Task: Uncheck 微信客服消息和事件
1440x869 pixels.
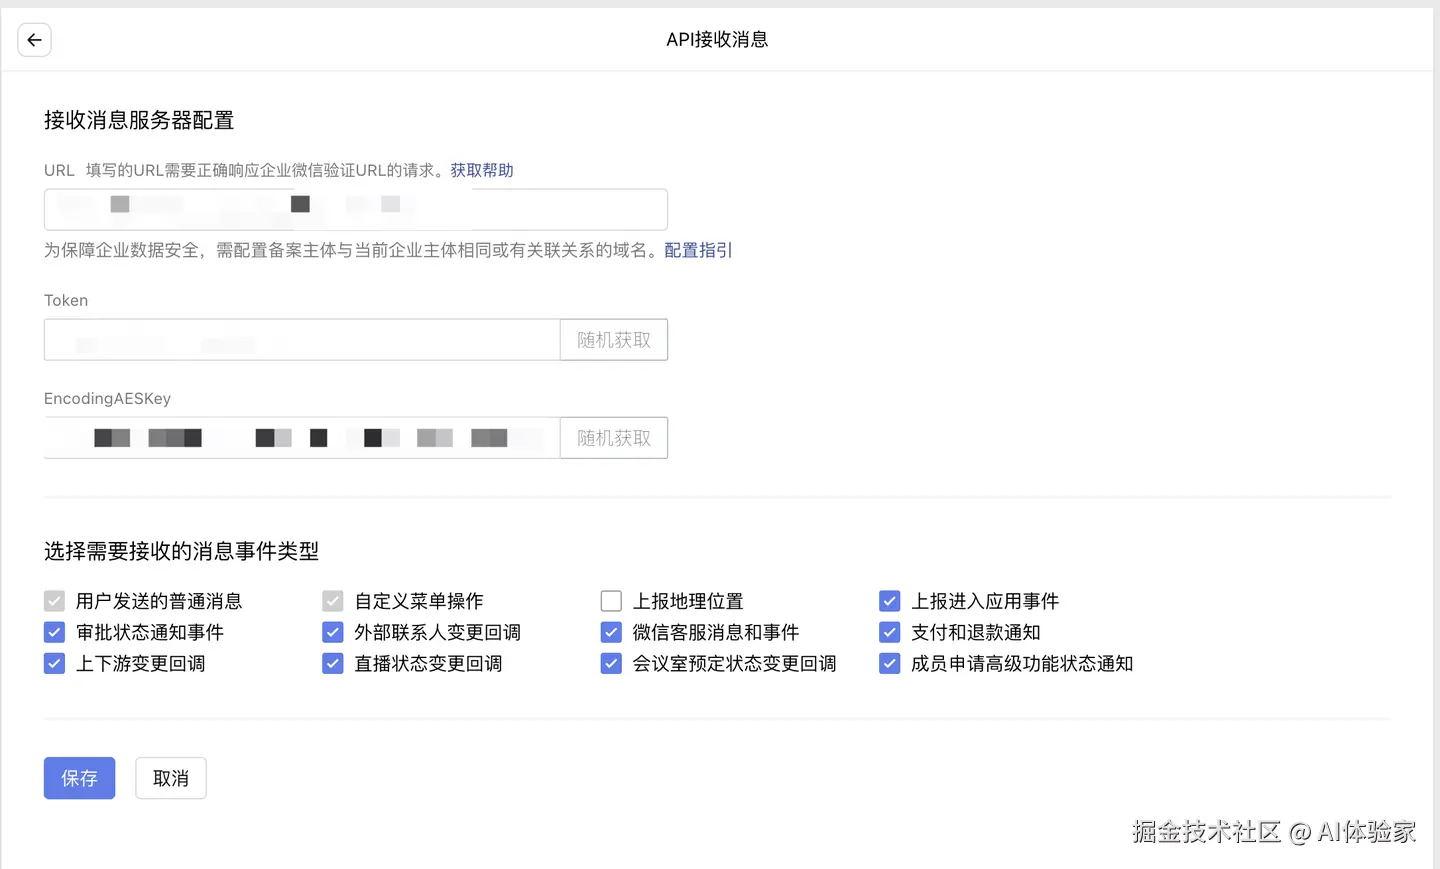Action: pos(611,631)
